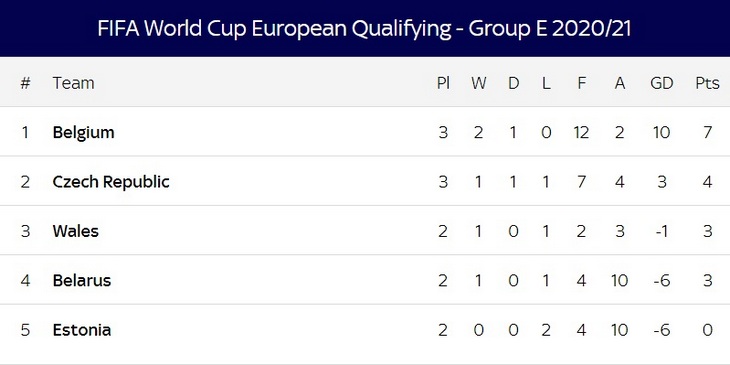Click Belgium's points value 7
The width and height of the screenshot is (730, 365).
[x=707, y=133]
